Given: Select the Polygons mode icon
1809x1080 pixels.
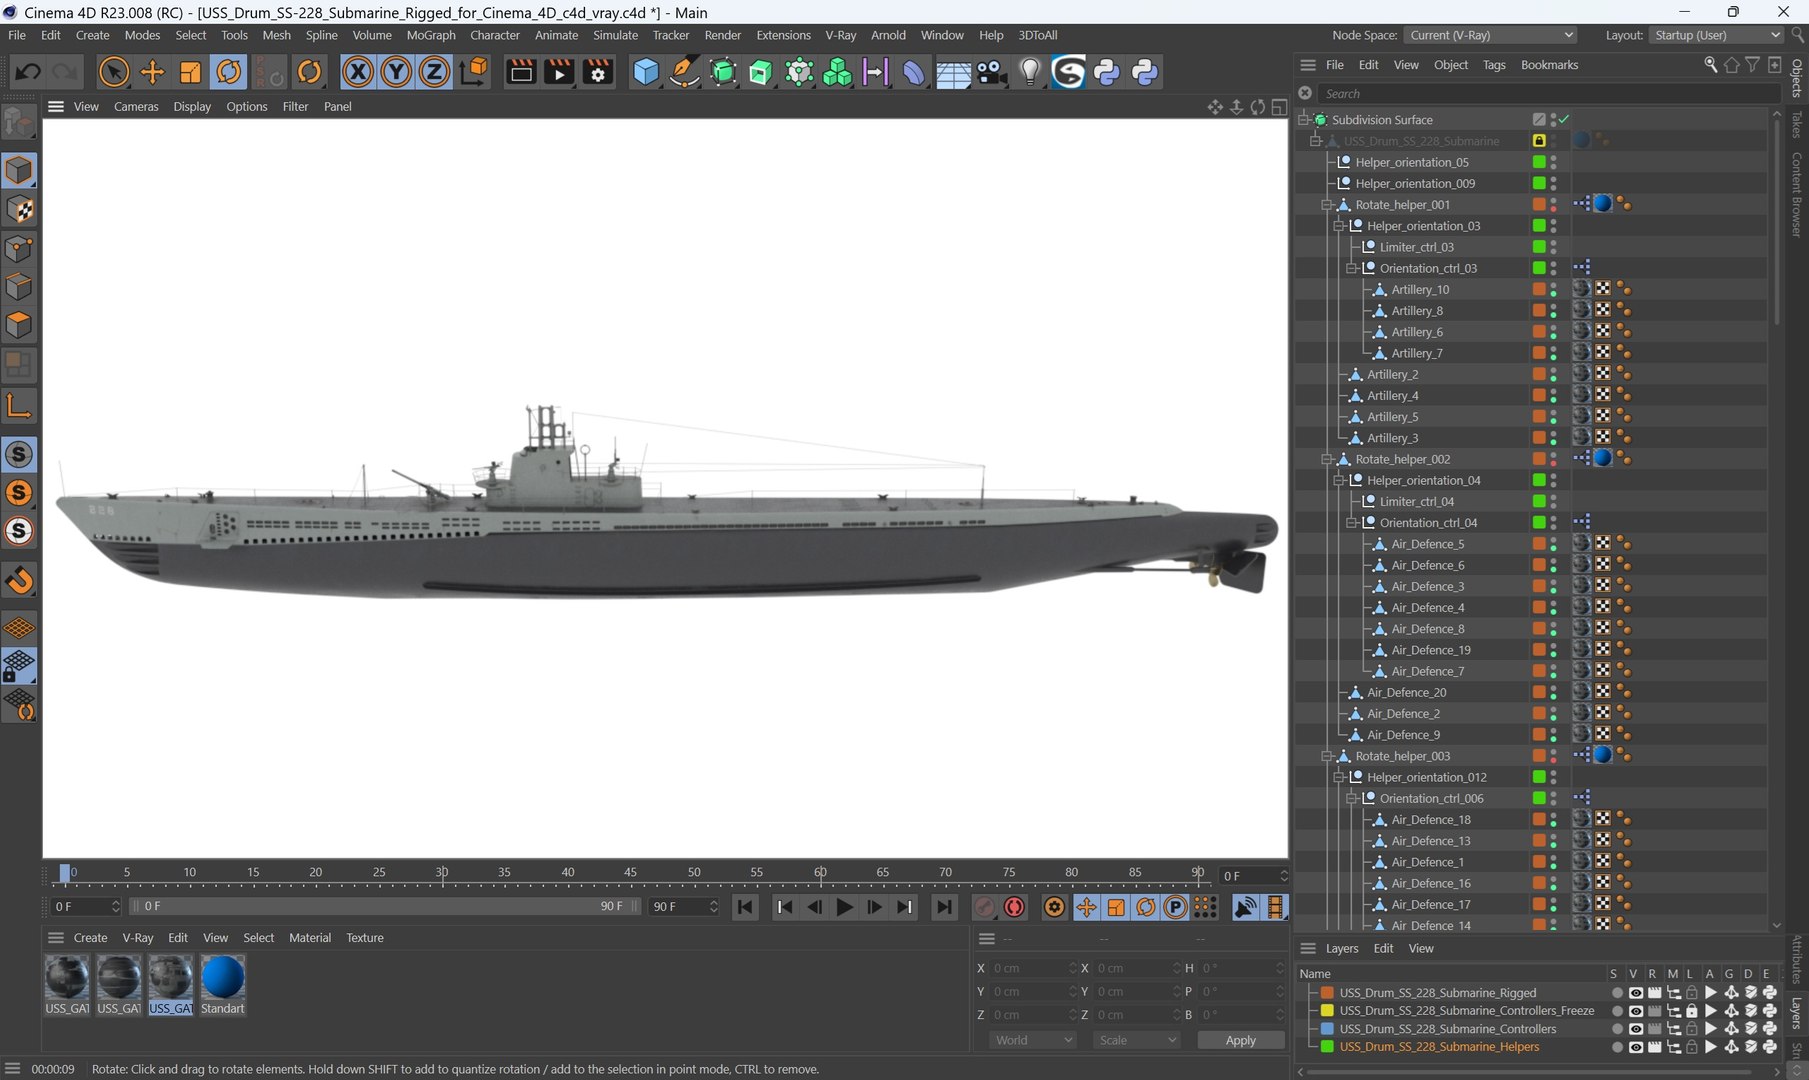Looking at the screenshot, I should 19,326.
